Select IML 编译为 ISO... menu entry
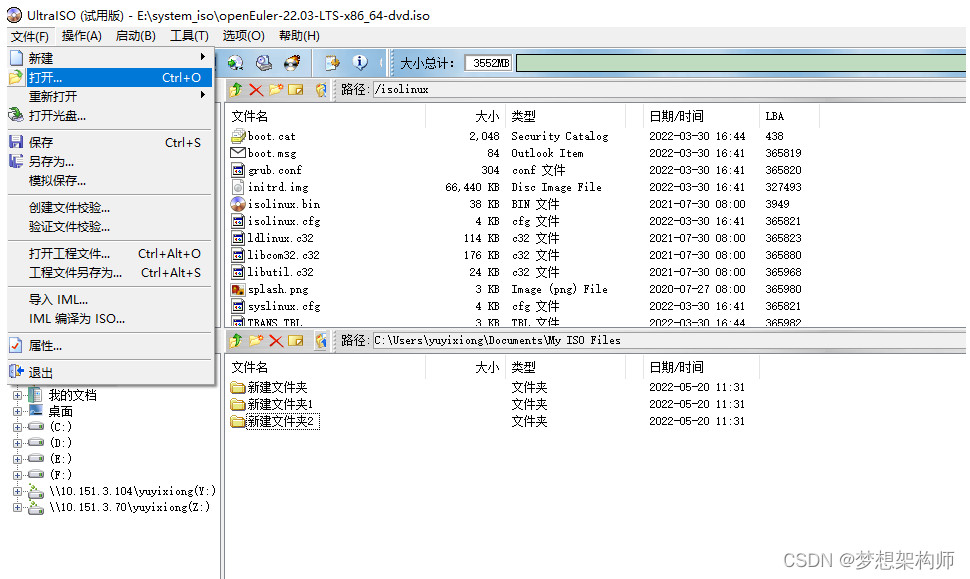 pyautogui.click(x=110, y=319)
